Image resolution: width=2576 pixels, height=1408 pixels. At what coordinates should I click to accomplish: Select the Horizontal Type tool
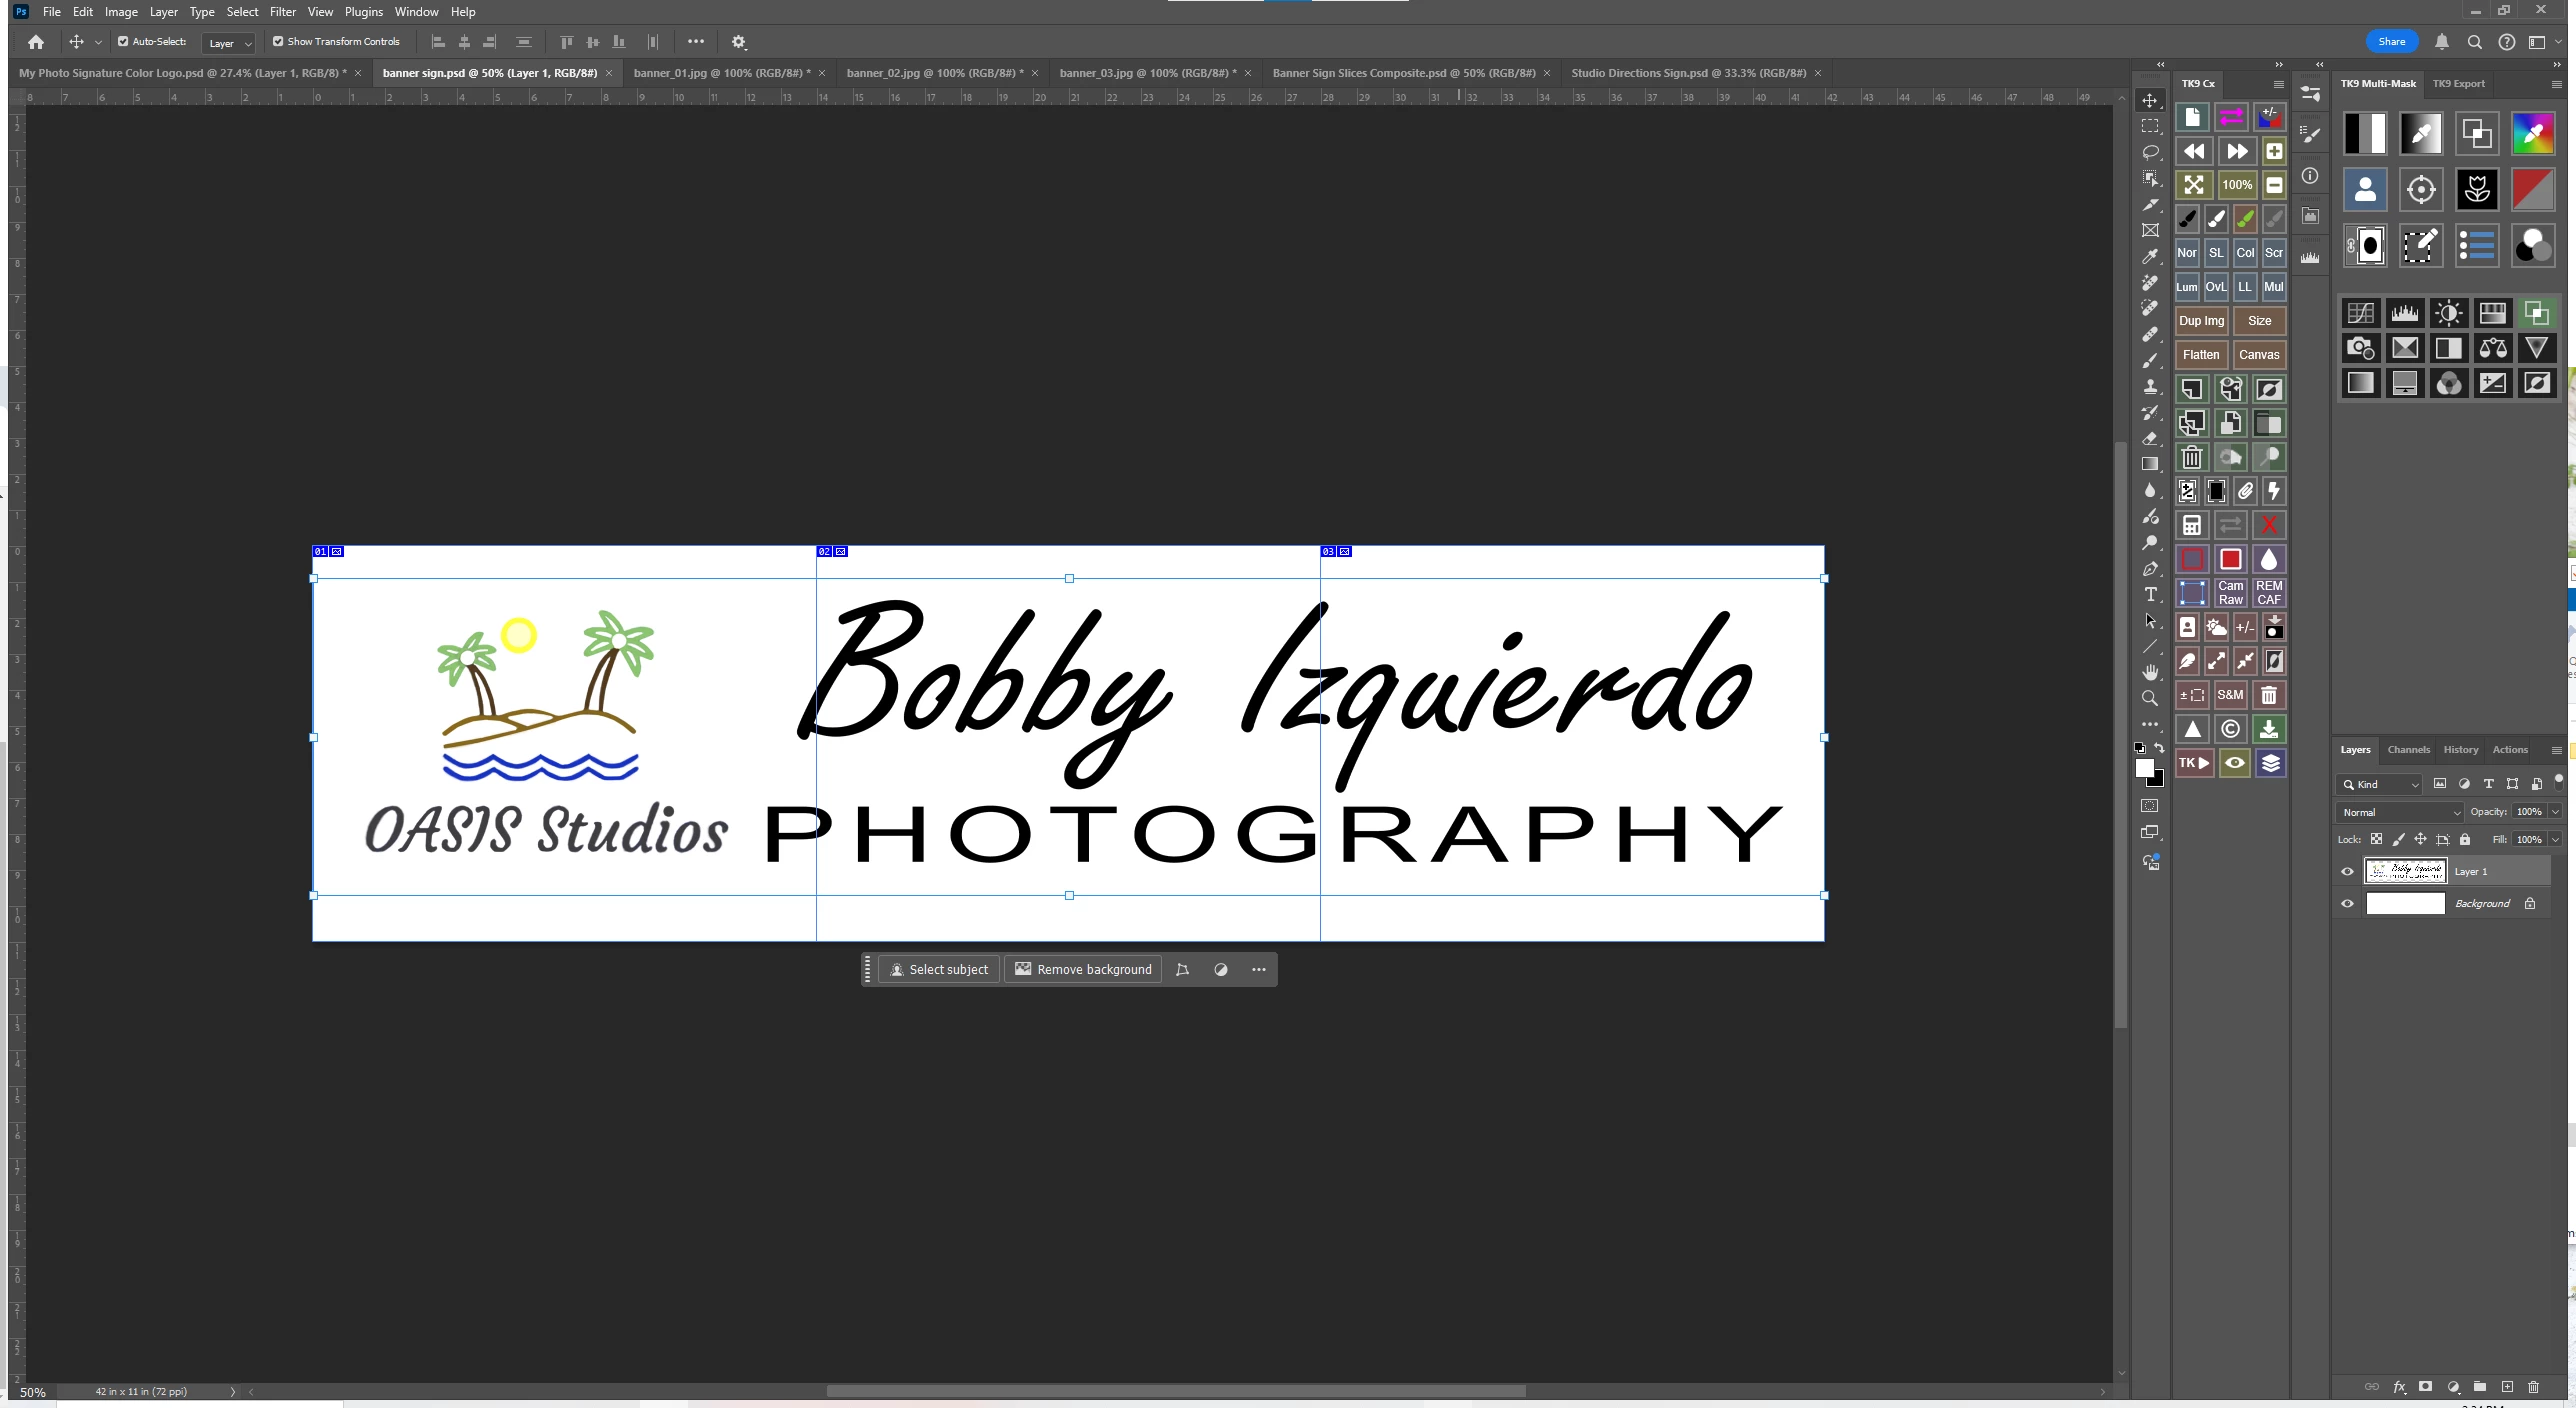pos(2150,595)
